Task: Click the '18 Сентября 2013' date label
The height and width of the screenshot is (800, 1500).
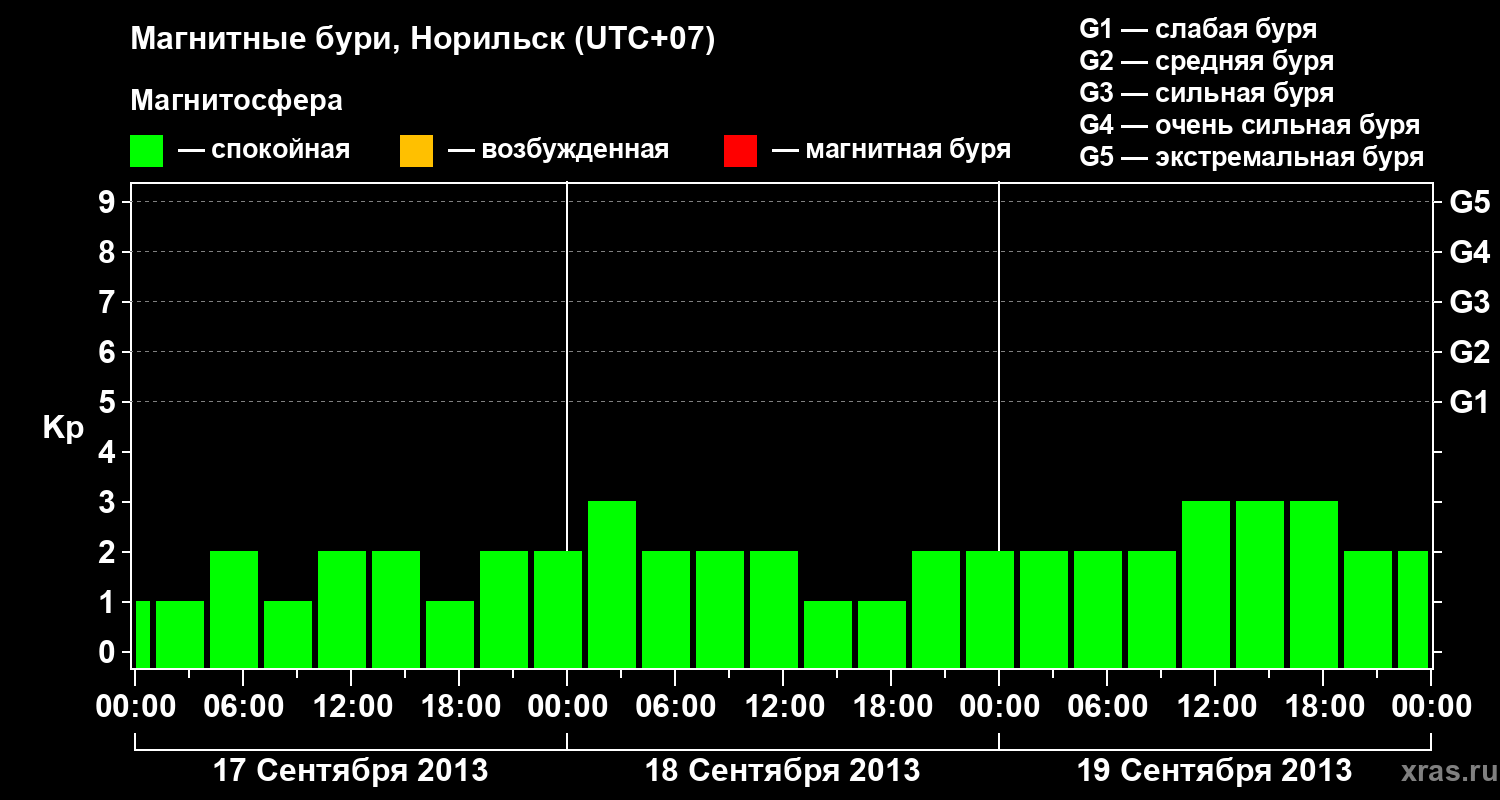Action: click(x=783, y=771)
